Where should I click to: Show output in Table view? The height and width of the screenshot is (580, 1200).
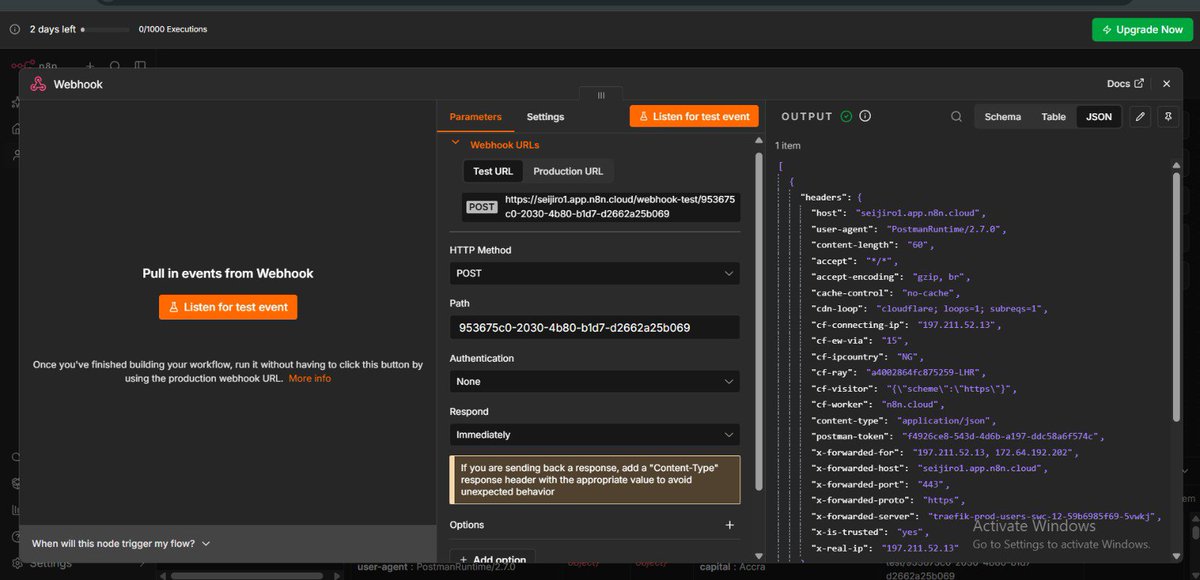click(1054, 117)
